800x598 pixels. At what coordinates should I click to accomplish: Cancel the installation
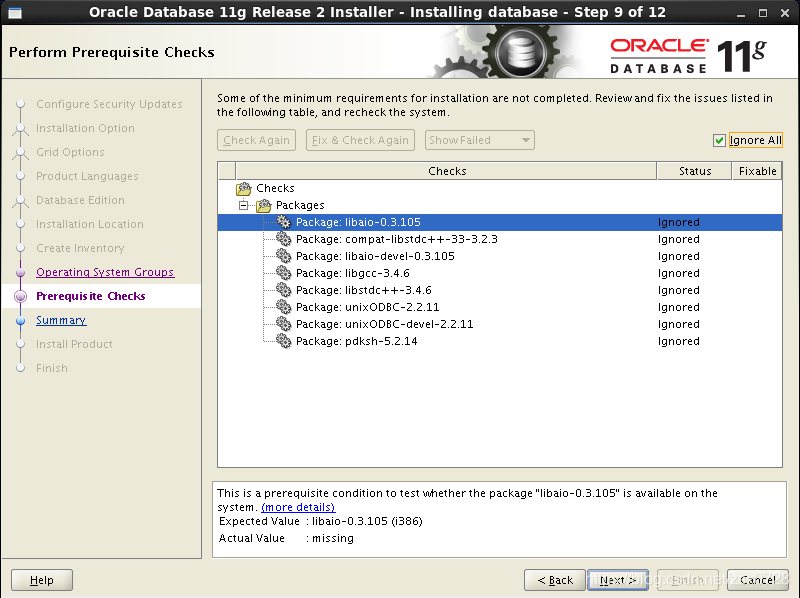[757, 580]
